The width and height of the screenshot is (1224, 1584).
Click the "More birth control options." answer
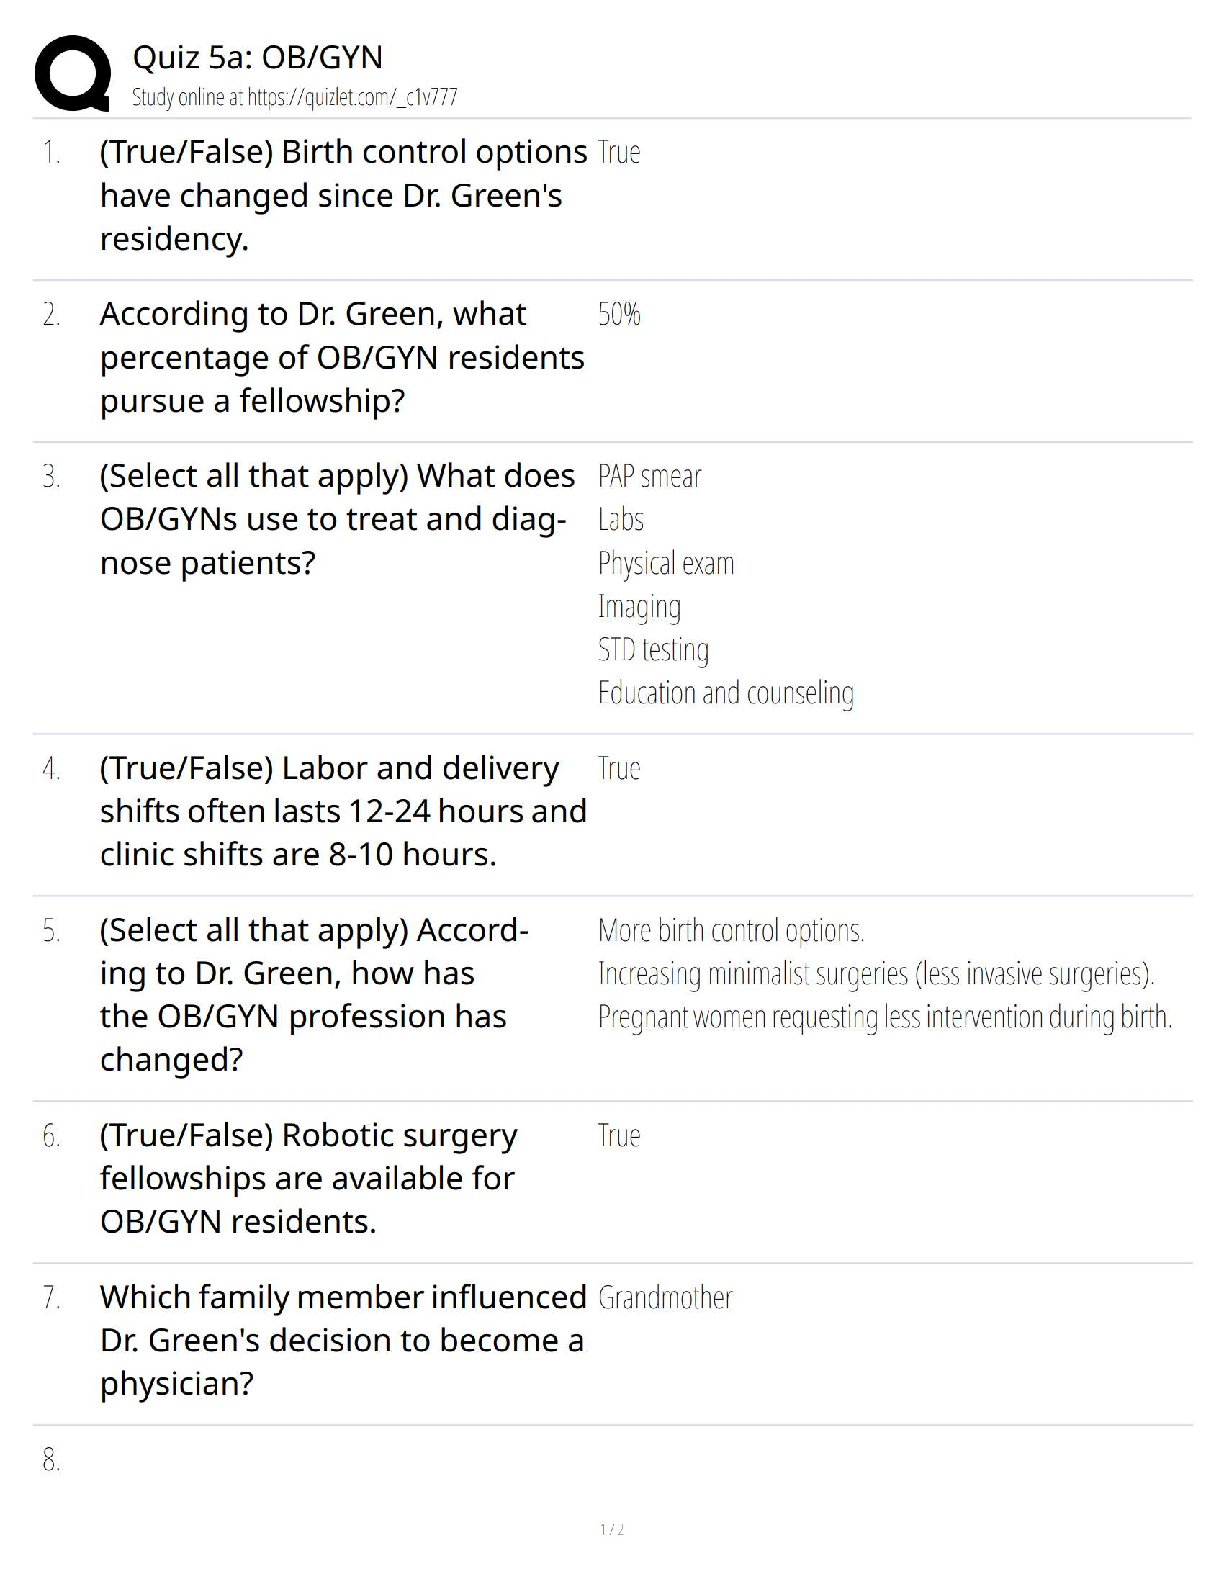730,931
